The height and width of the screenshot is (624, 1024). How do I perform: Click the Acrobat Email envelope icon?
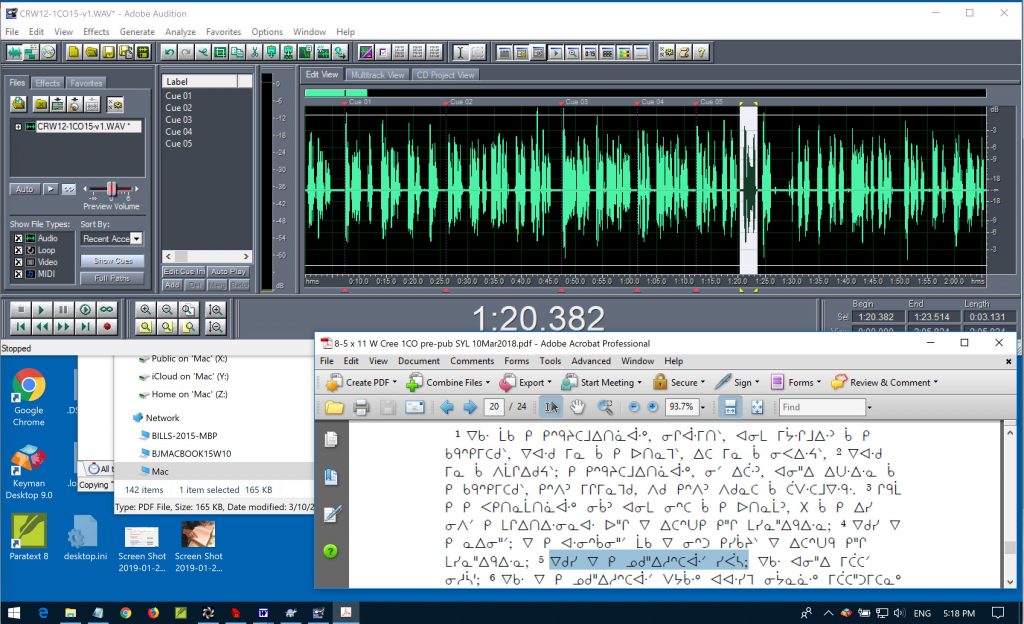coord(415,407)
